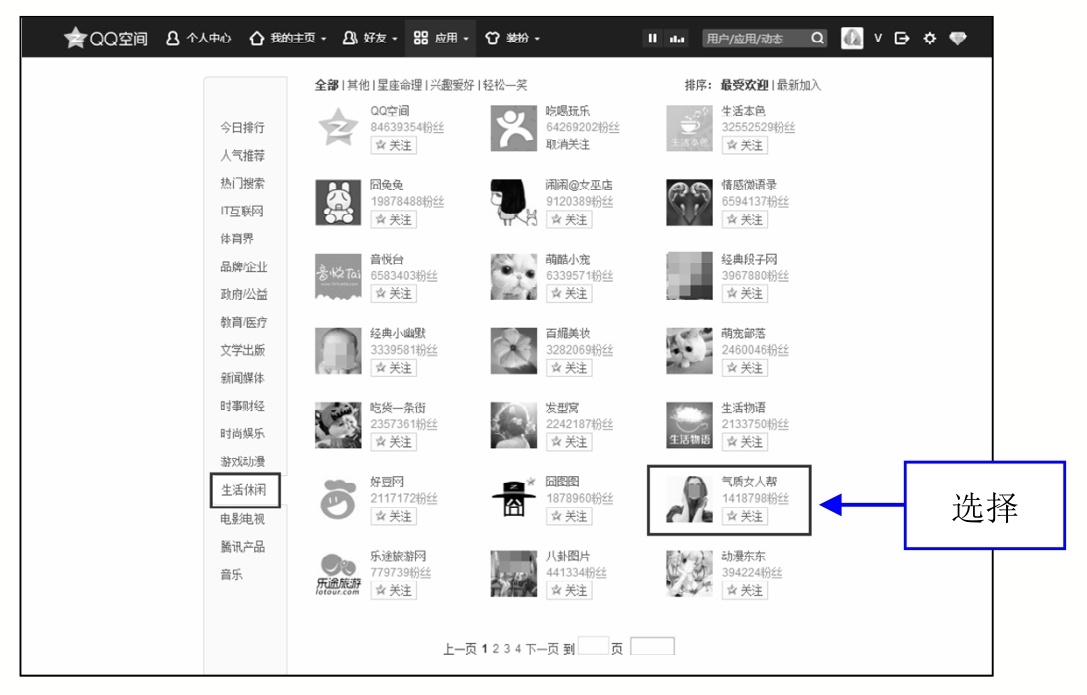
Task: Follow the 八卦图片 account
Action: (569, 590)
